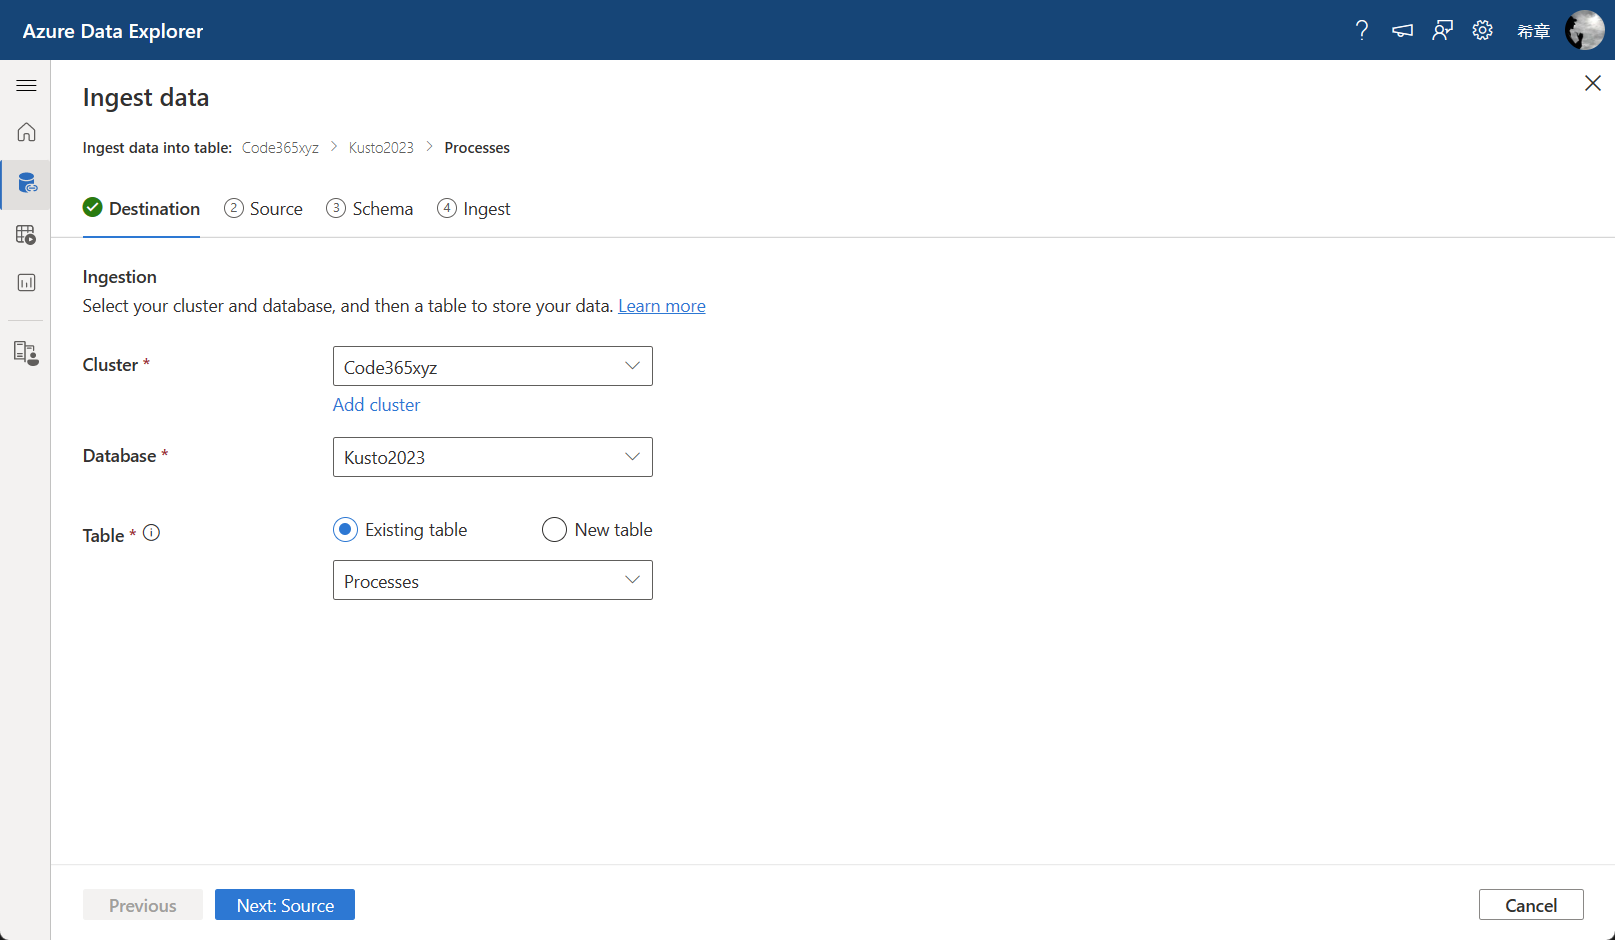
Task: Close the Ingest data panel
Action: coord(1592,83)
